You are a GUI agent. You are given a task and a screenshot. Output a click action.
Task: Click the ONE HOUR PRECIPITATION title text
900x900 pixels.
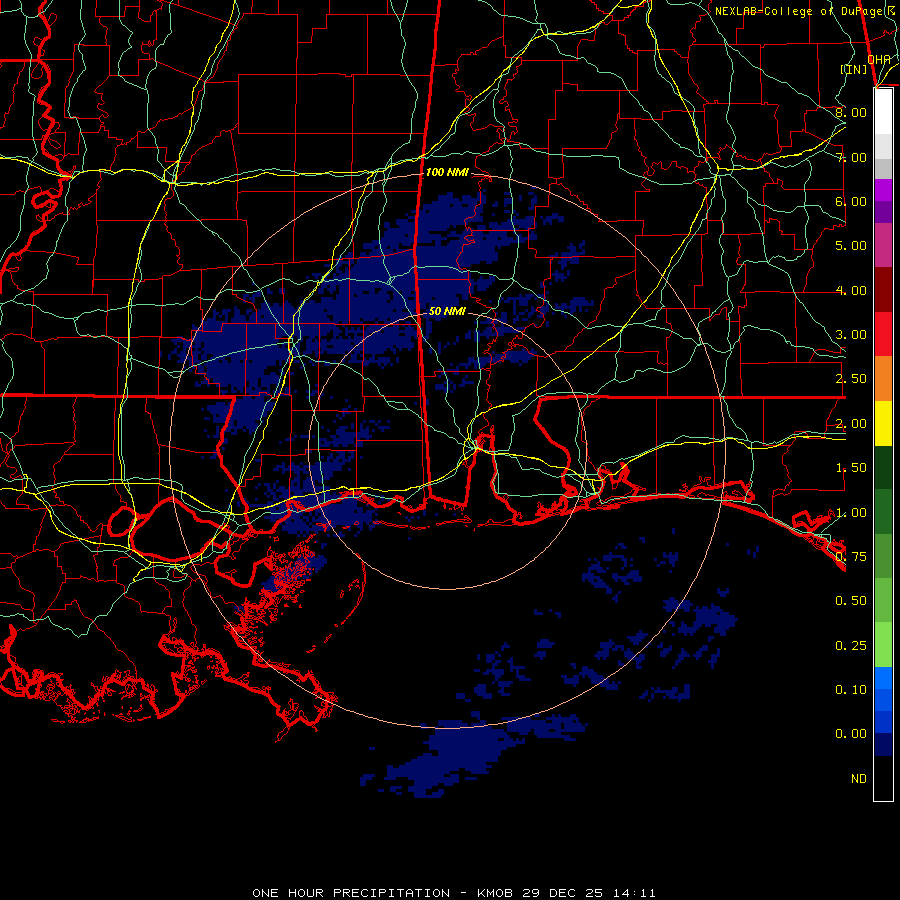(x=351, y=893)
